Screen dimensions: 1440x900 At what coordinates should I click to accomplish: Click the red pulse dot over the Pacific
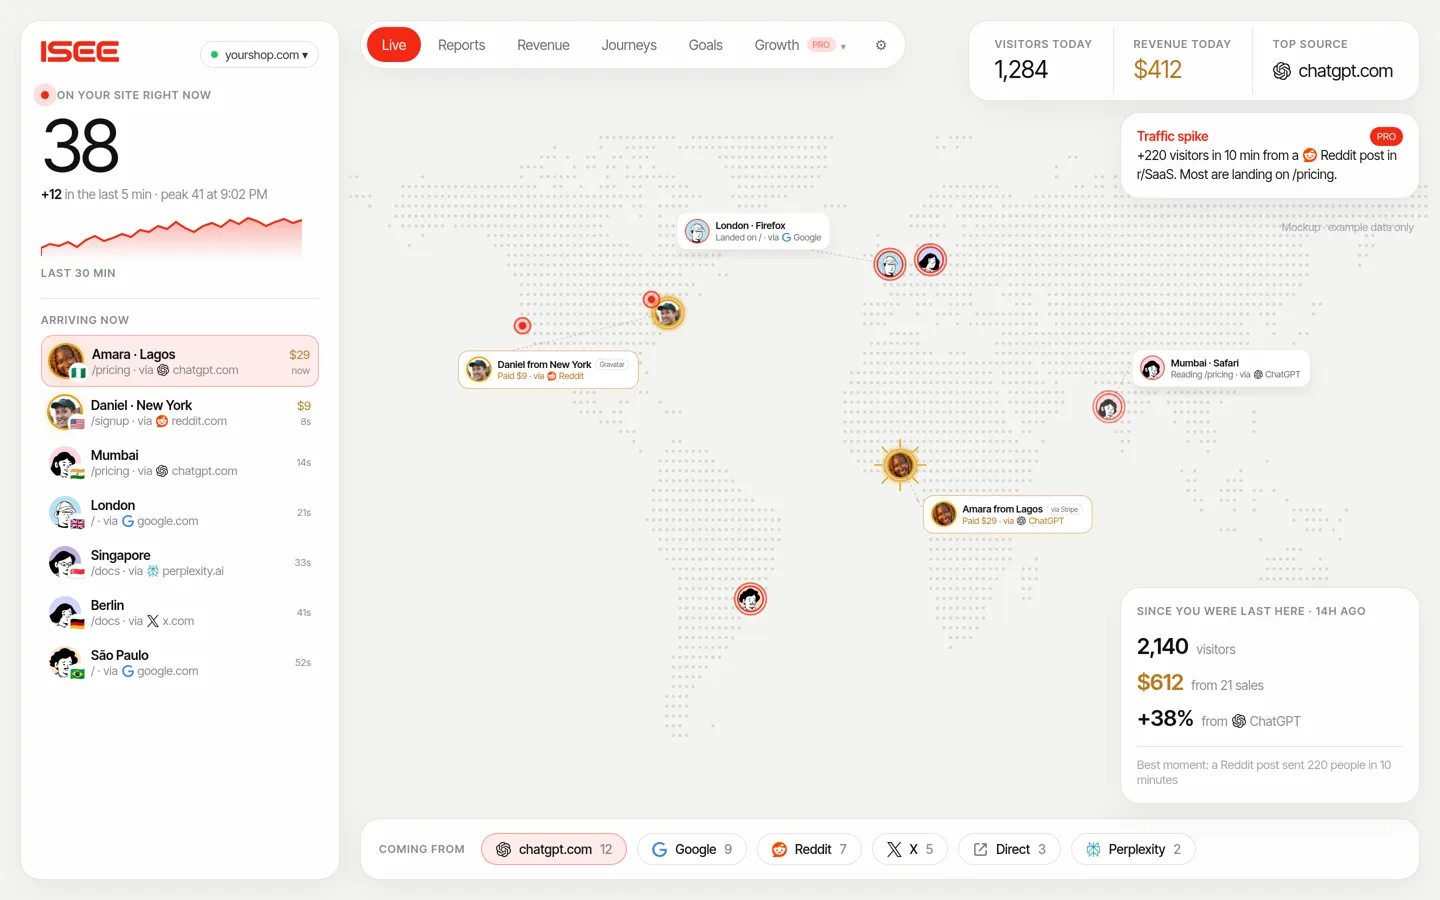522,325
